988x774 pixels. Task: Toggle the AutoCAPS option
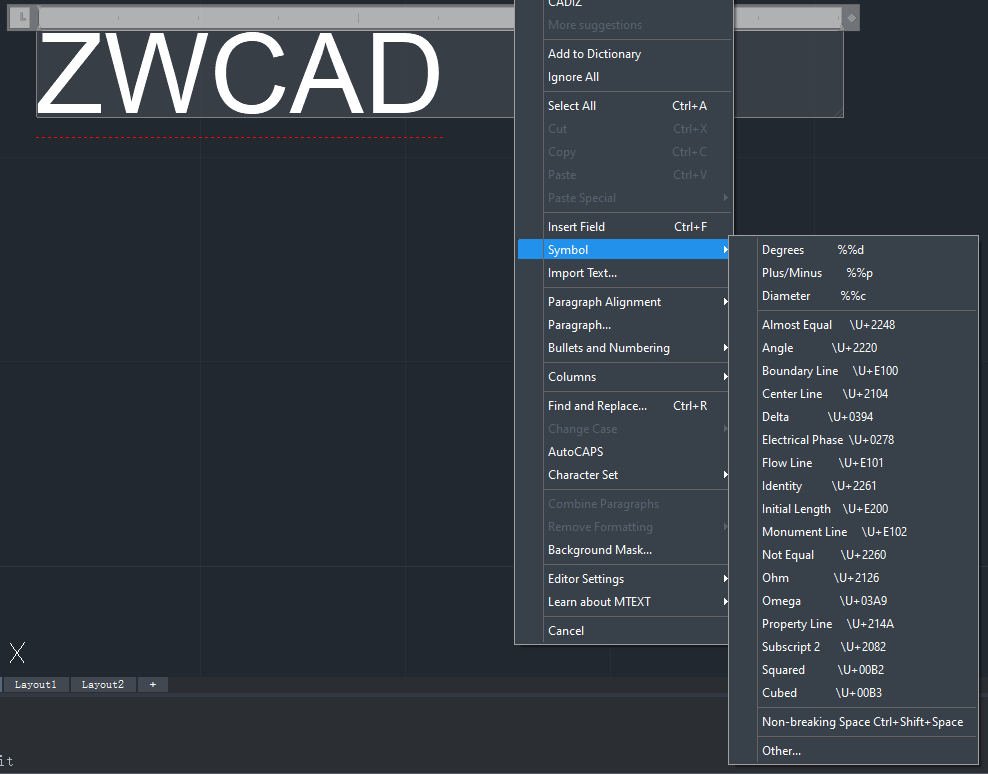click(624, 452)
